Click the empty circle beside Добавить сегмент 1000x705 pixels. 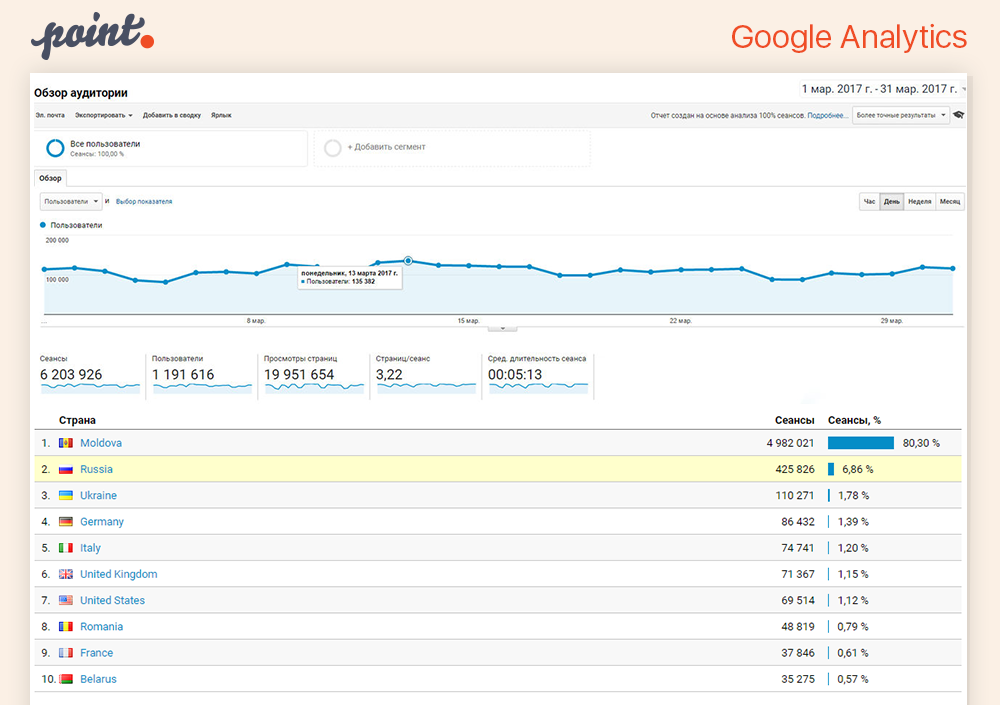tap(333, 148)
